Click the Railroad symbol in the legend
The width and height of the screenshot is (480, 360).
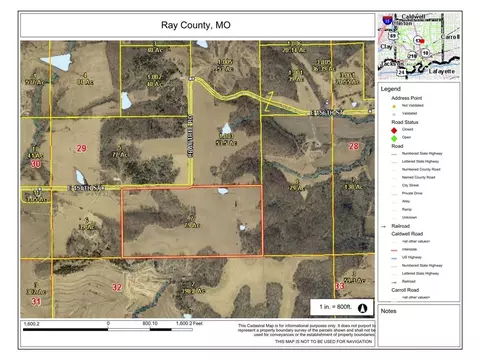(x=384, y=226)
